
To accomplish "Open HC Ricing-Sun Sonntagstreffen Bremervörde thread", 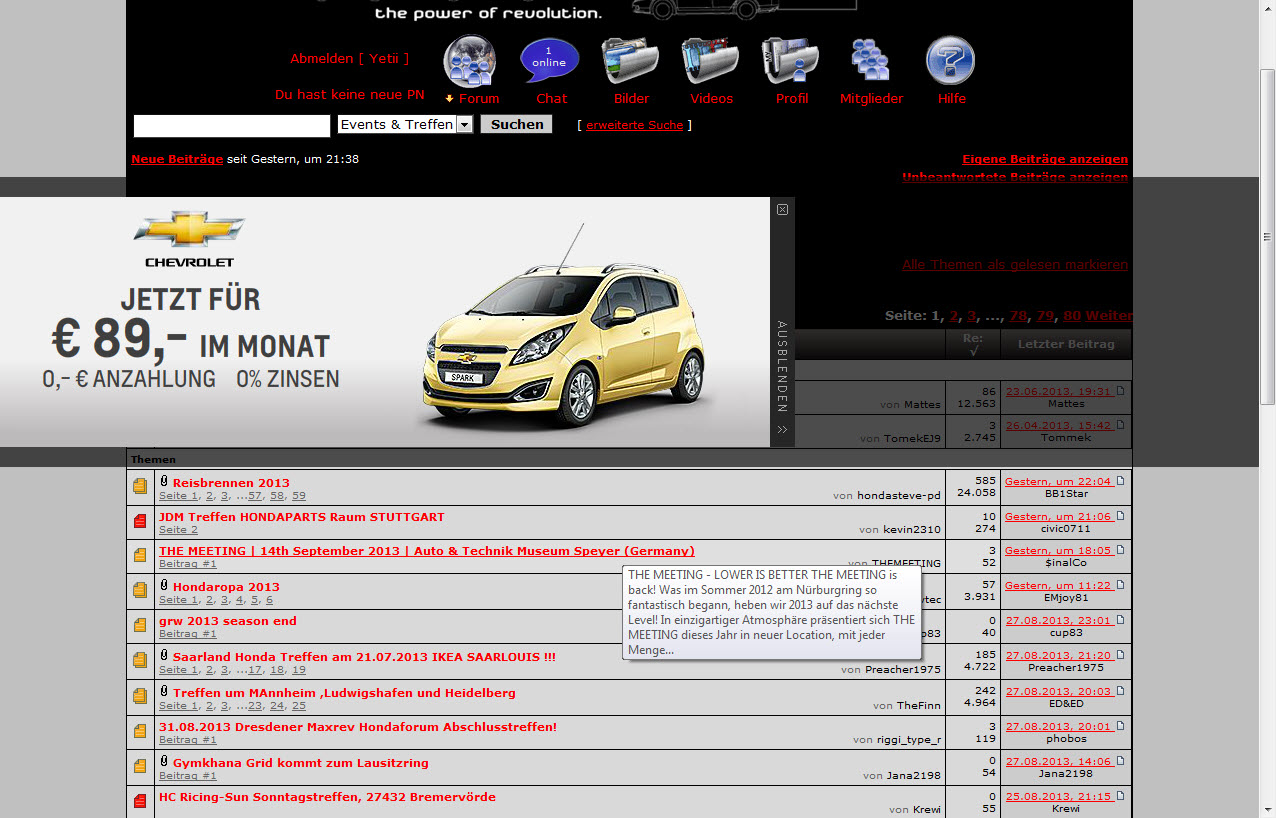I will point(327,797).
